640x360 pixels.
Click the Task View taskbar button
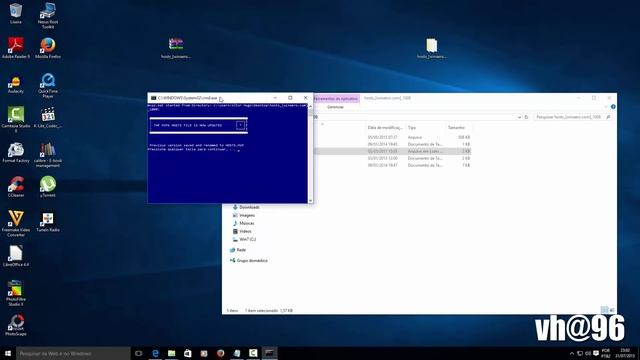coord(139,353)
